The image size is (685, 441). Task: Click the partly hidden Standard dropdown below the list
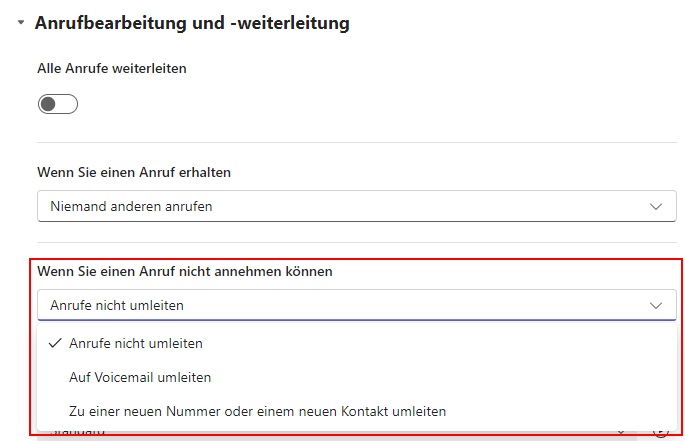point(336,435)
